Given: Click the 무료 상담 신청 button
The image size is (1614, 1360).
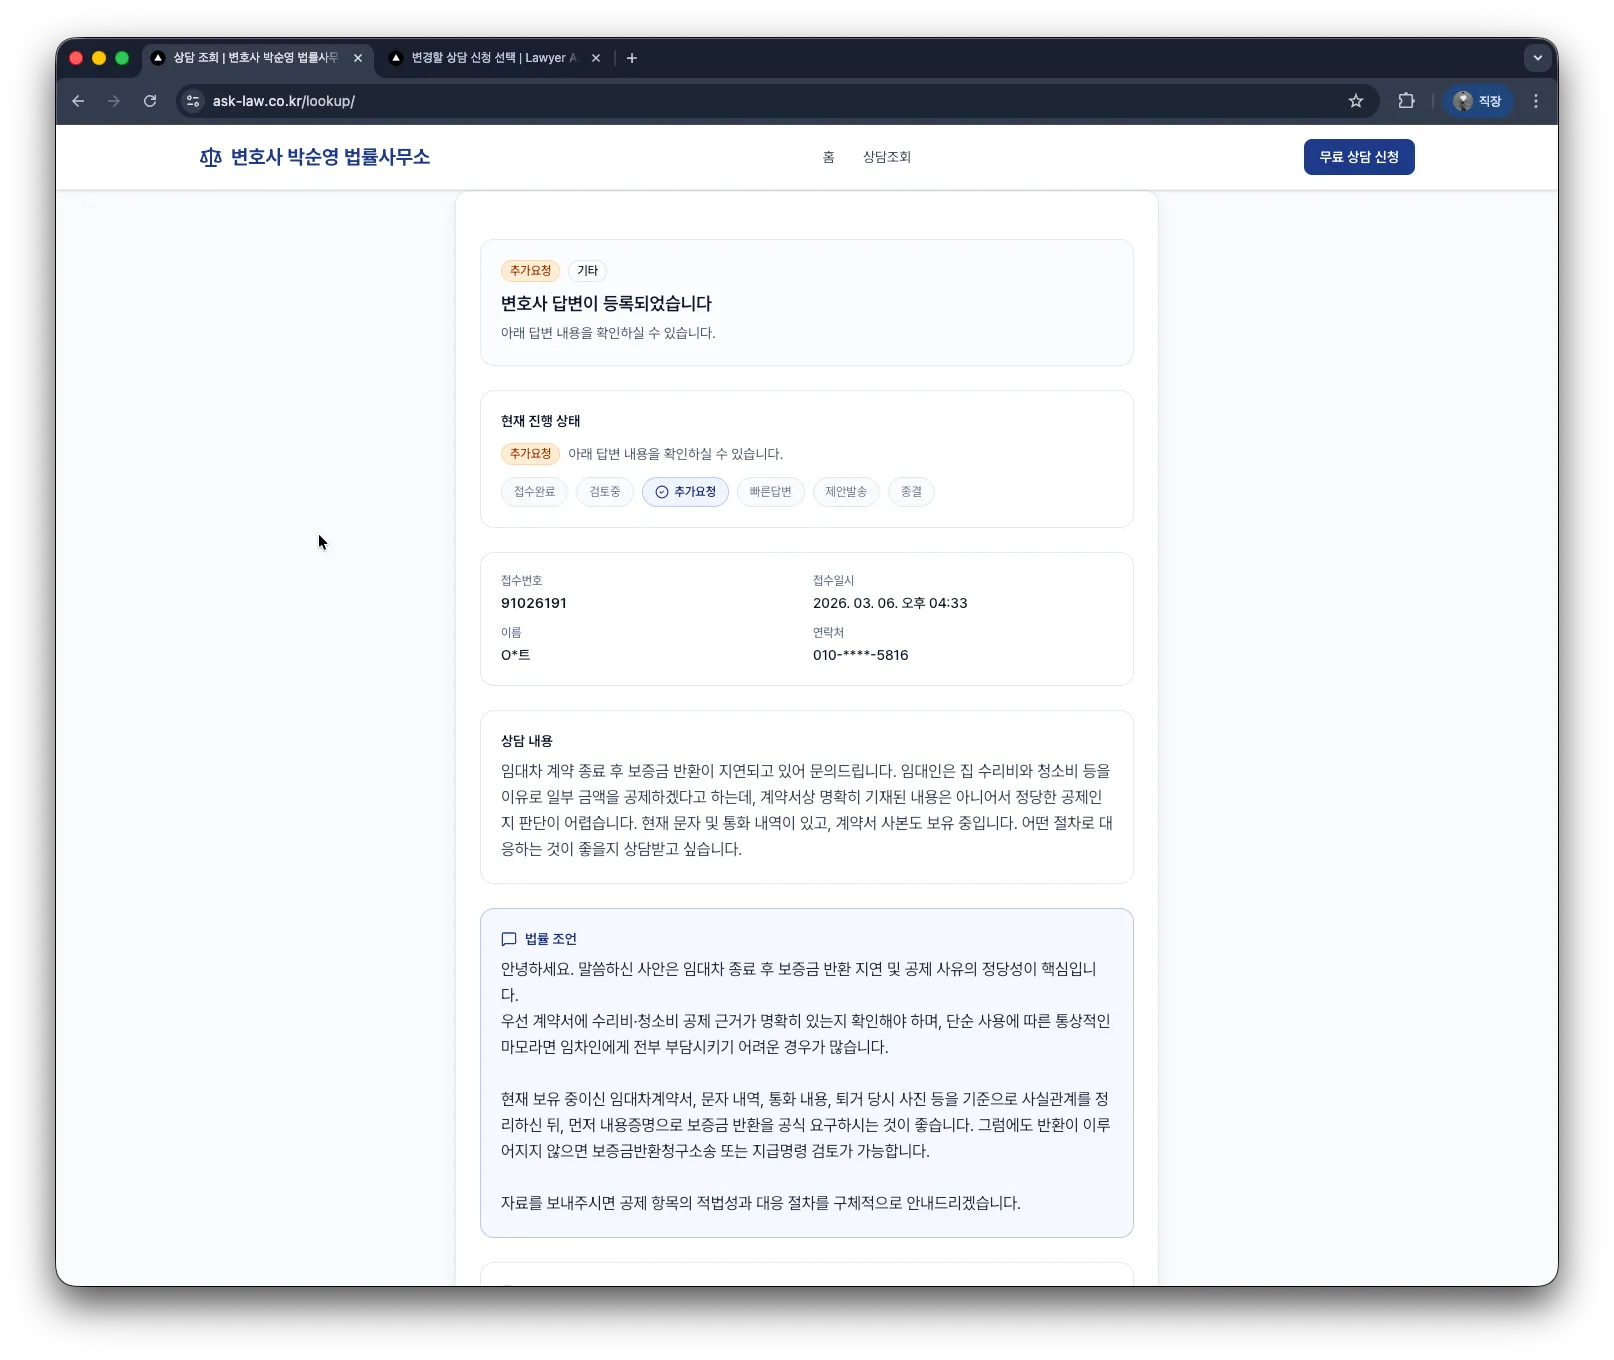Looking at the screenshot, I should point(1358,157).
